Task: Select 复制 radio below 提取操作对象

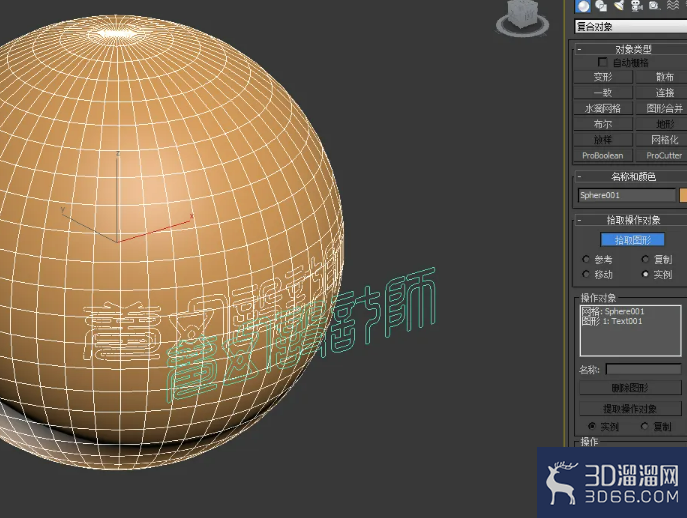Action: point(645,426)
